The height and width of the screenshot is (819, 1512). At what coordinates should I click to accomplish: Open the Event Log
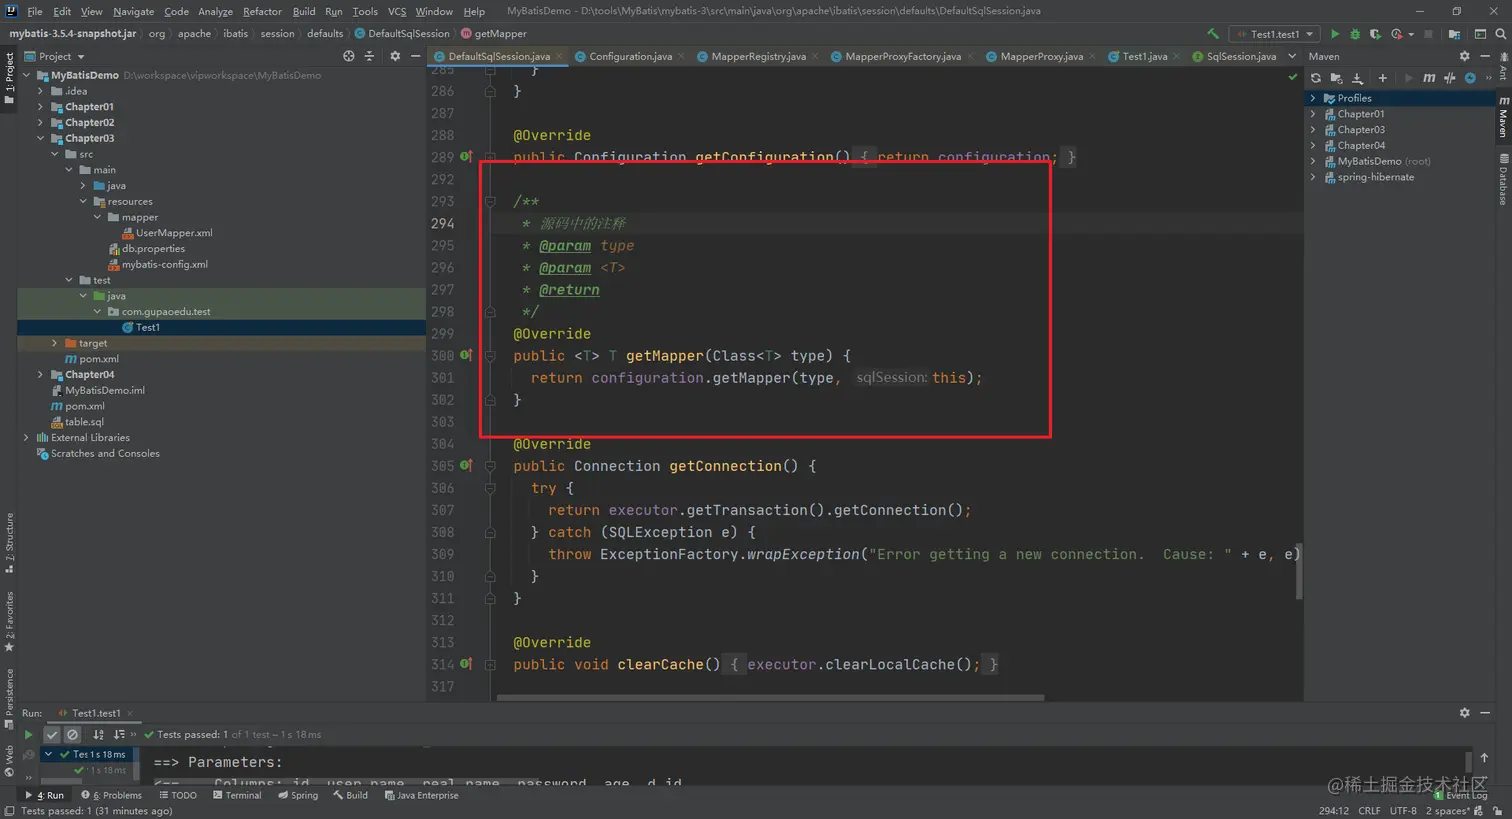(x=1460, y=795)
